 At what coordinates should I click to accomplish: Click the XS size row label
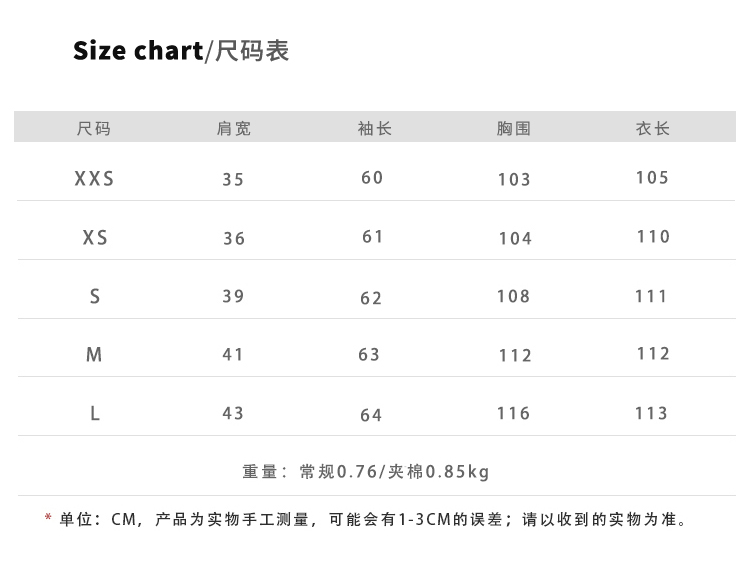[x=95, y=238]
